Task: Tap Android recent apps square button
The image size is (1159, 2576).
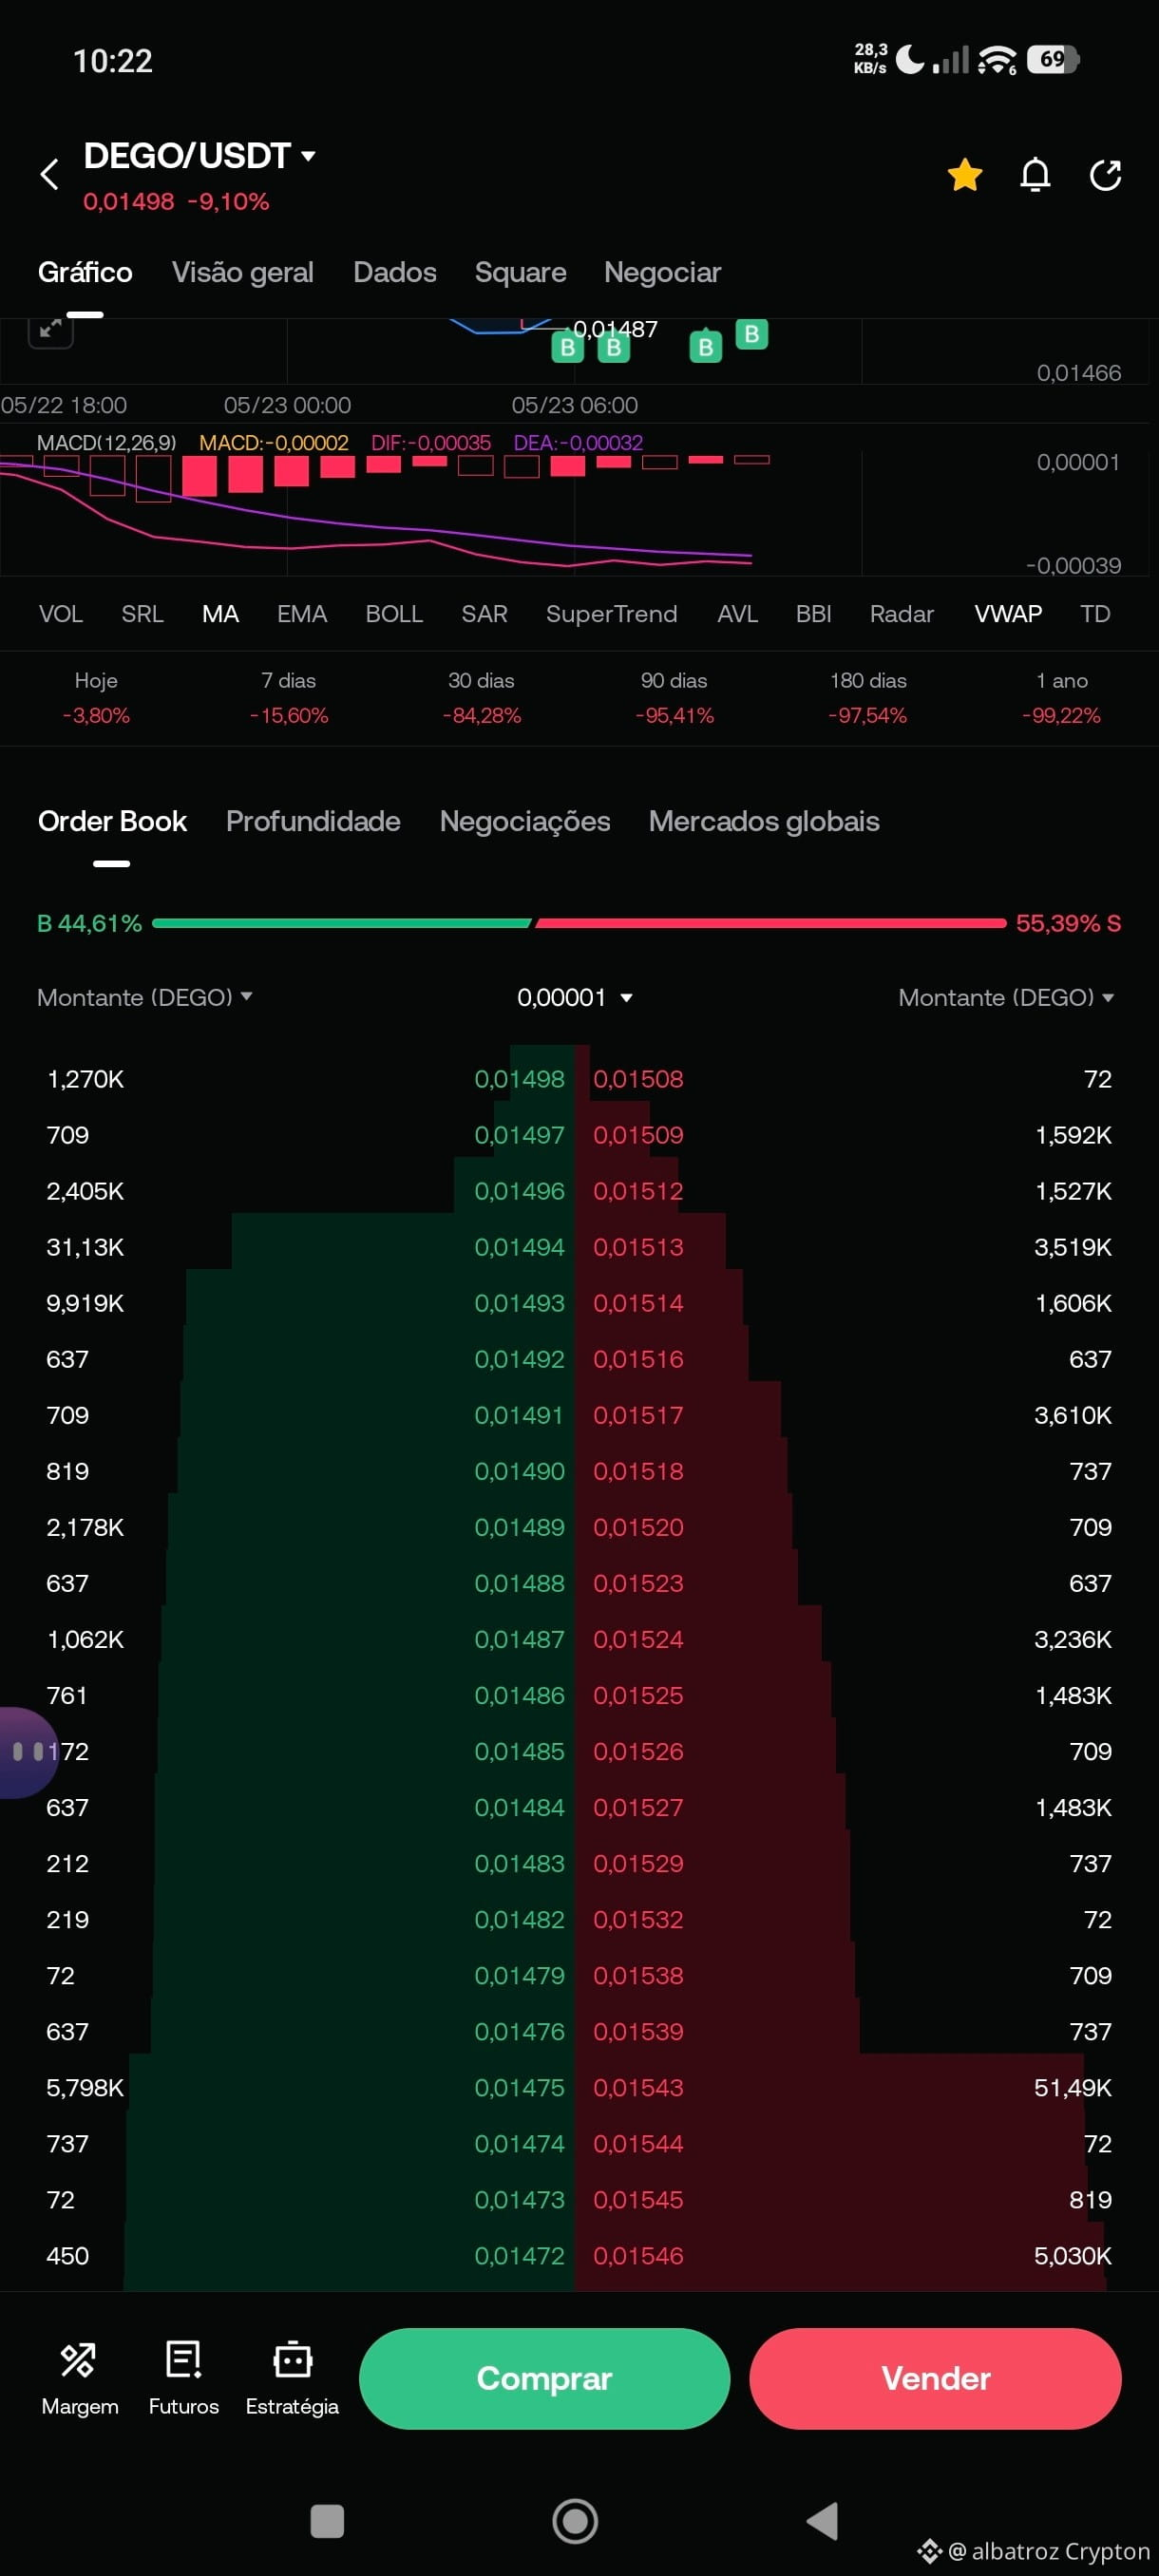Action: (x=327, y=2520)
